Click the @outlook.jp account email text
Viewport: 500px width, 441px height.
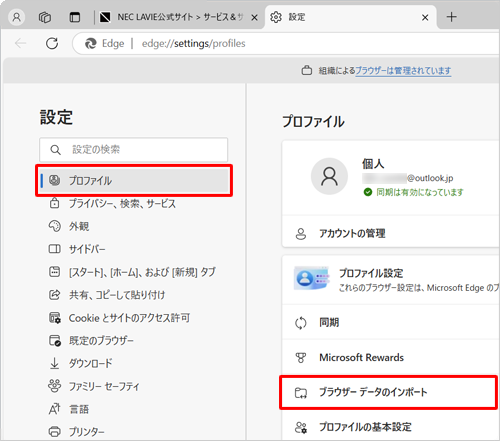tap(408, 178)
